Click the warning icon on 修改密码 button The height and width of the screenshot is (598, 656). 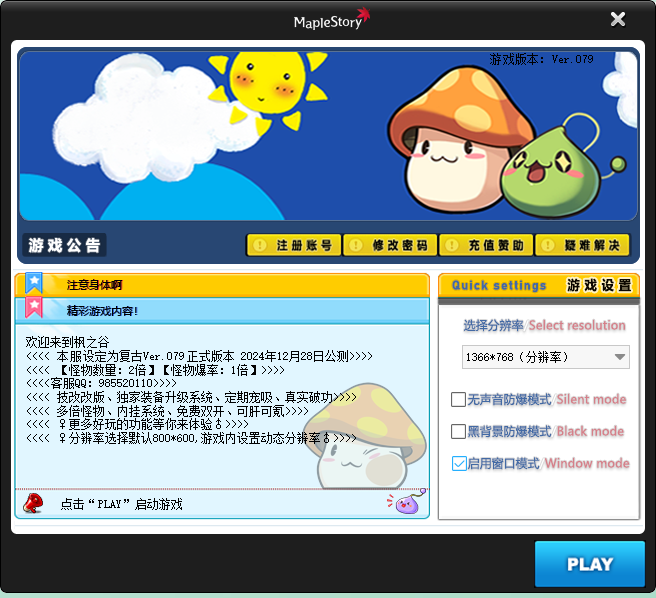356,245
